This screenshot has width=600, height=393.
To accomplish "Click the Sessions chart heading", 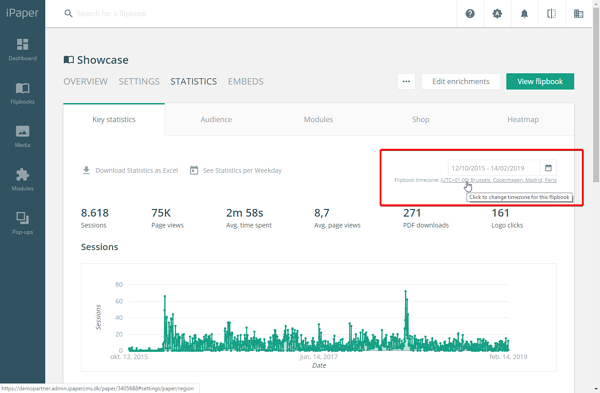I will [99, 247].
